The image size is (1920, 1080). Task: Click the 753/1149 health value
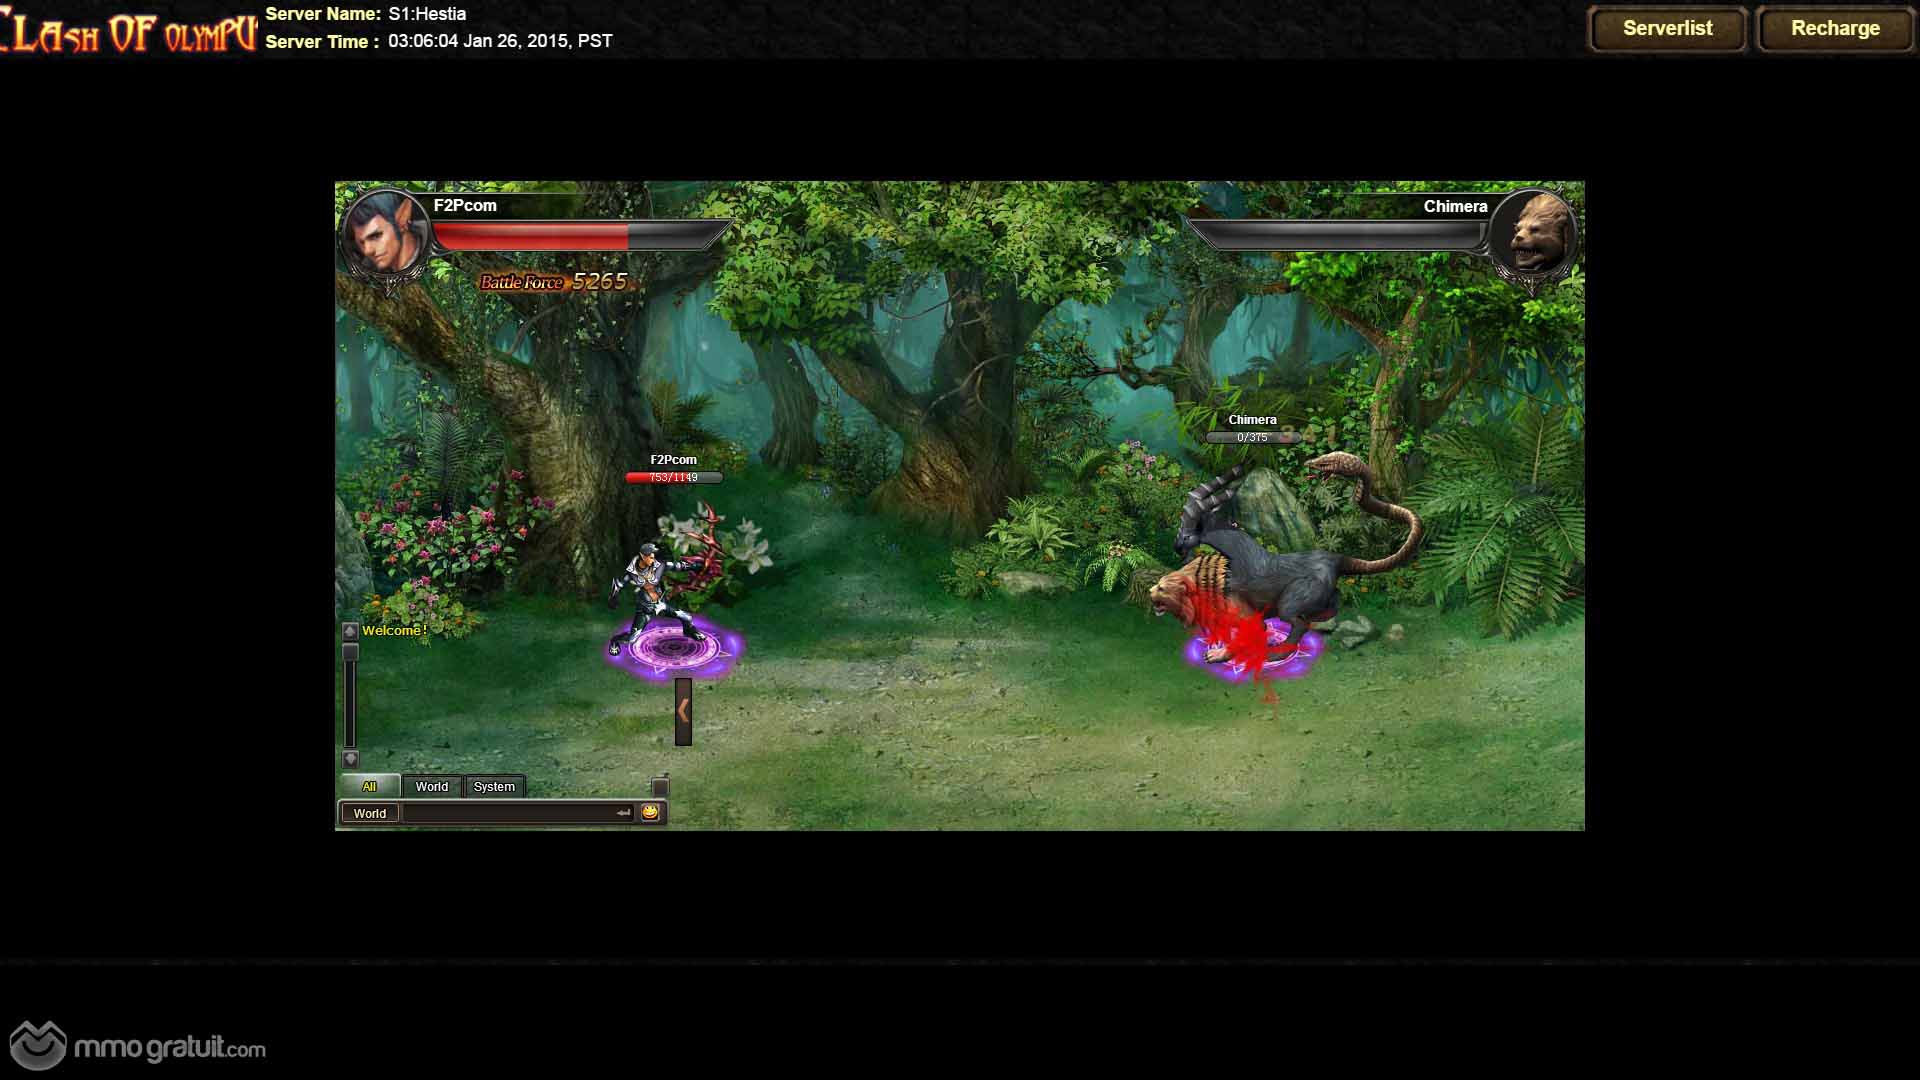[673, 477]
